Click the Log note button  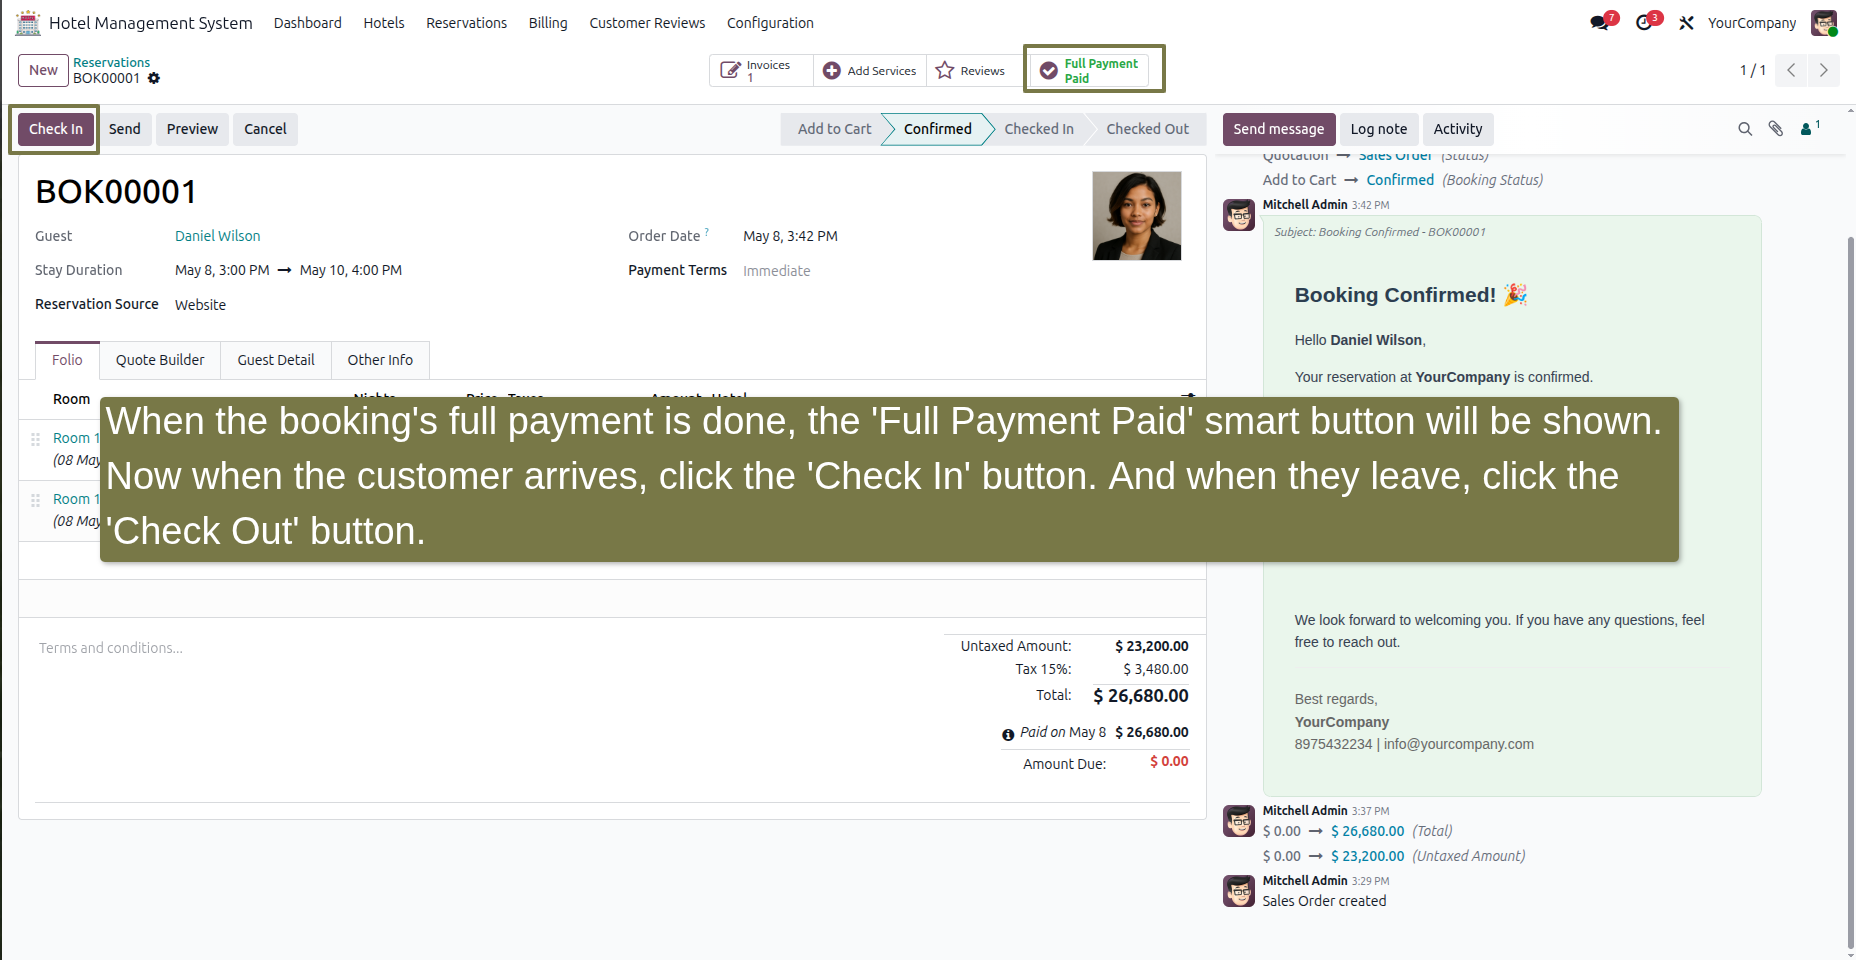(1378, 129)
